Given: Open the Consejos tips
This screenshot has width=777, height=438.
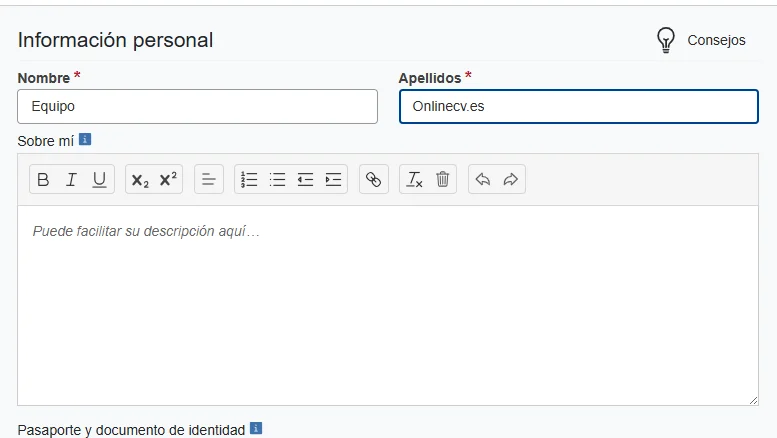Looking at the screenshot, I should point(701,40).
